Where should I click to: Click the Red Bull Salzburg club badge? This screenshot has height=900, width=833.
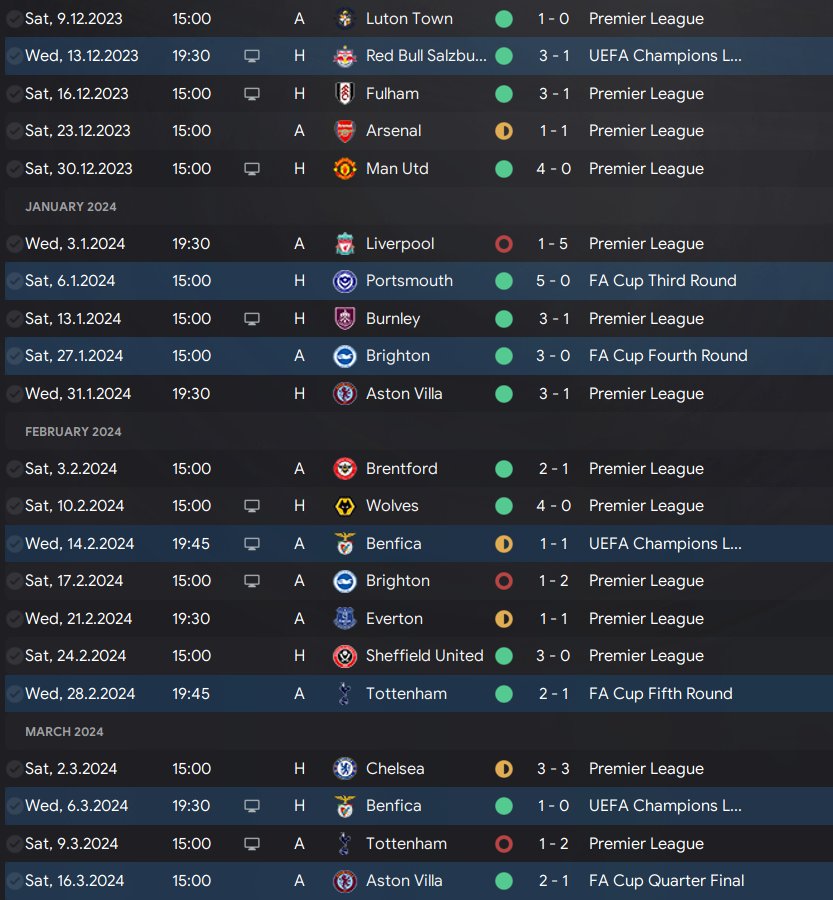(x=344, y=56)
